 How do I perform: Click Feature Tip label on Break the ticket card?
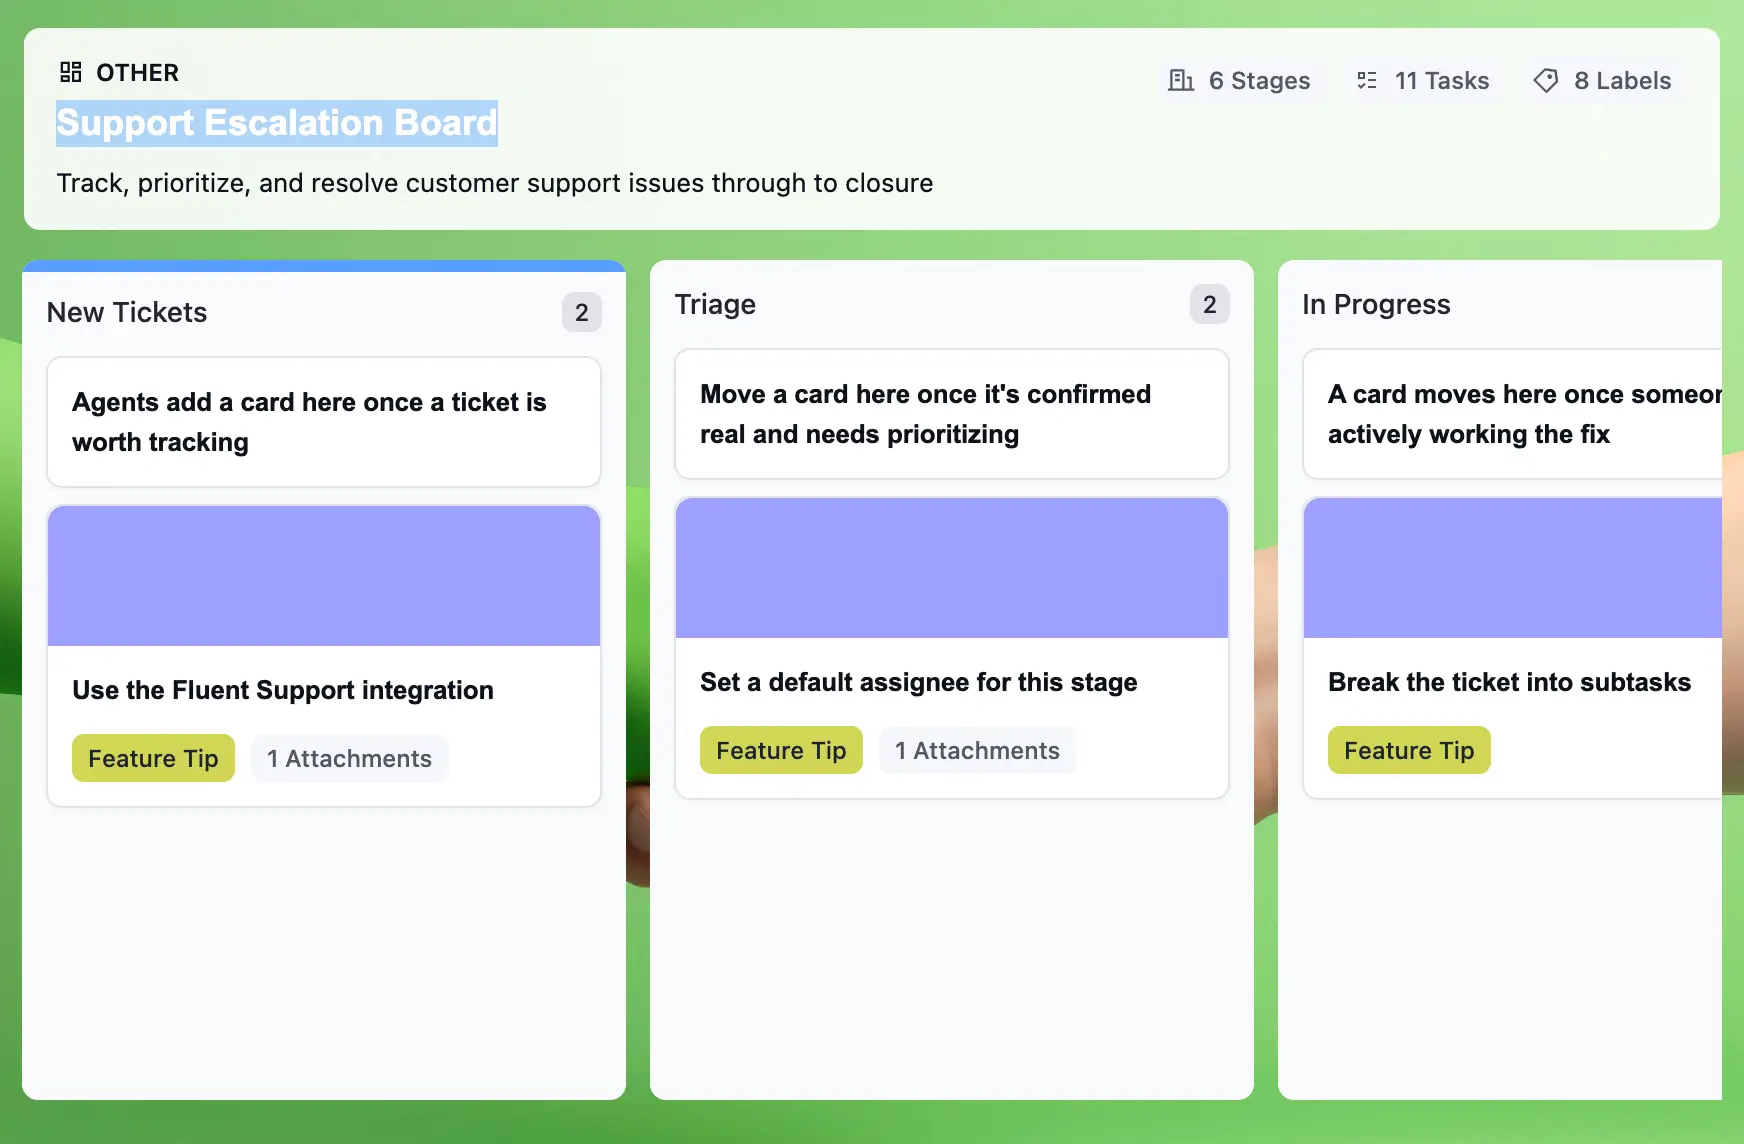click(1409, 750)
